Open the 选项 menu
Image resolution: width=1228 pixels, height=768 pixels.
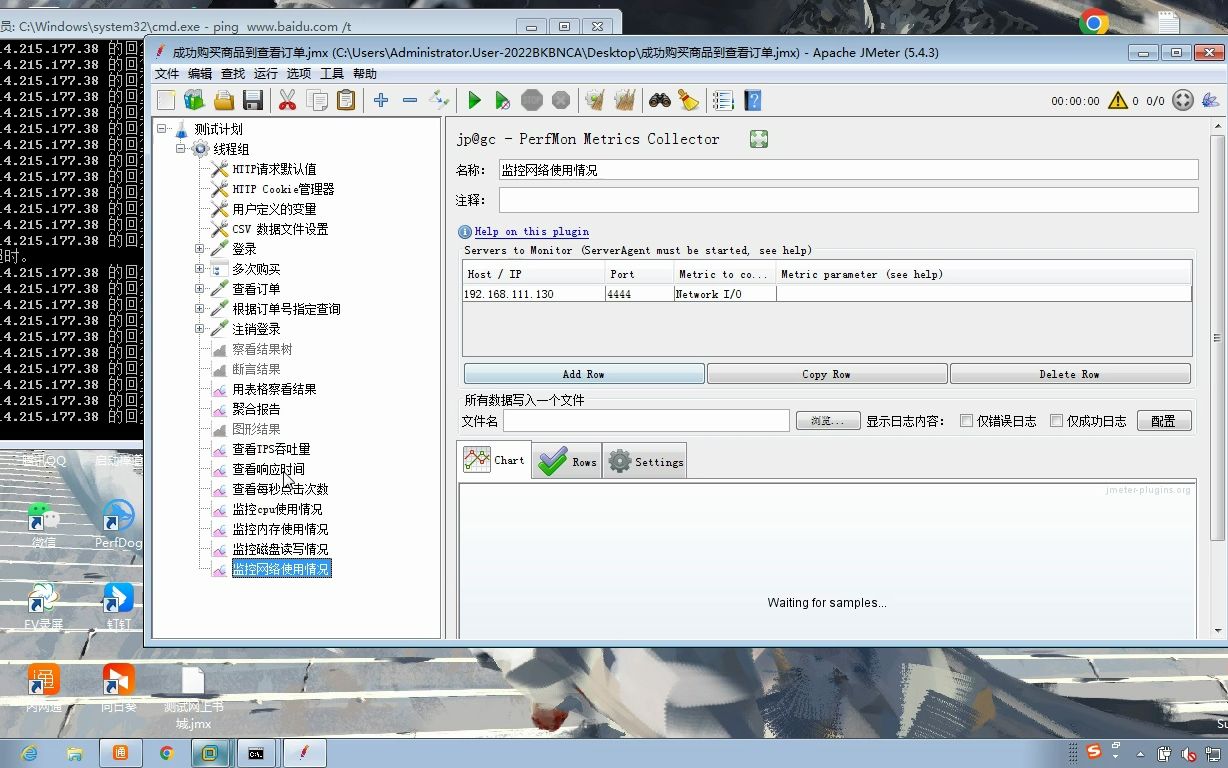[x=299, y=74]
